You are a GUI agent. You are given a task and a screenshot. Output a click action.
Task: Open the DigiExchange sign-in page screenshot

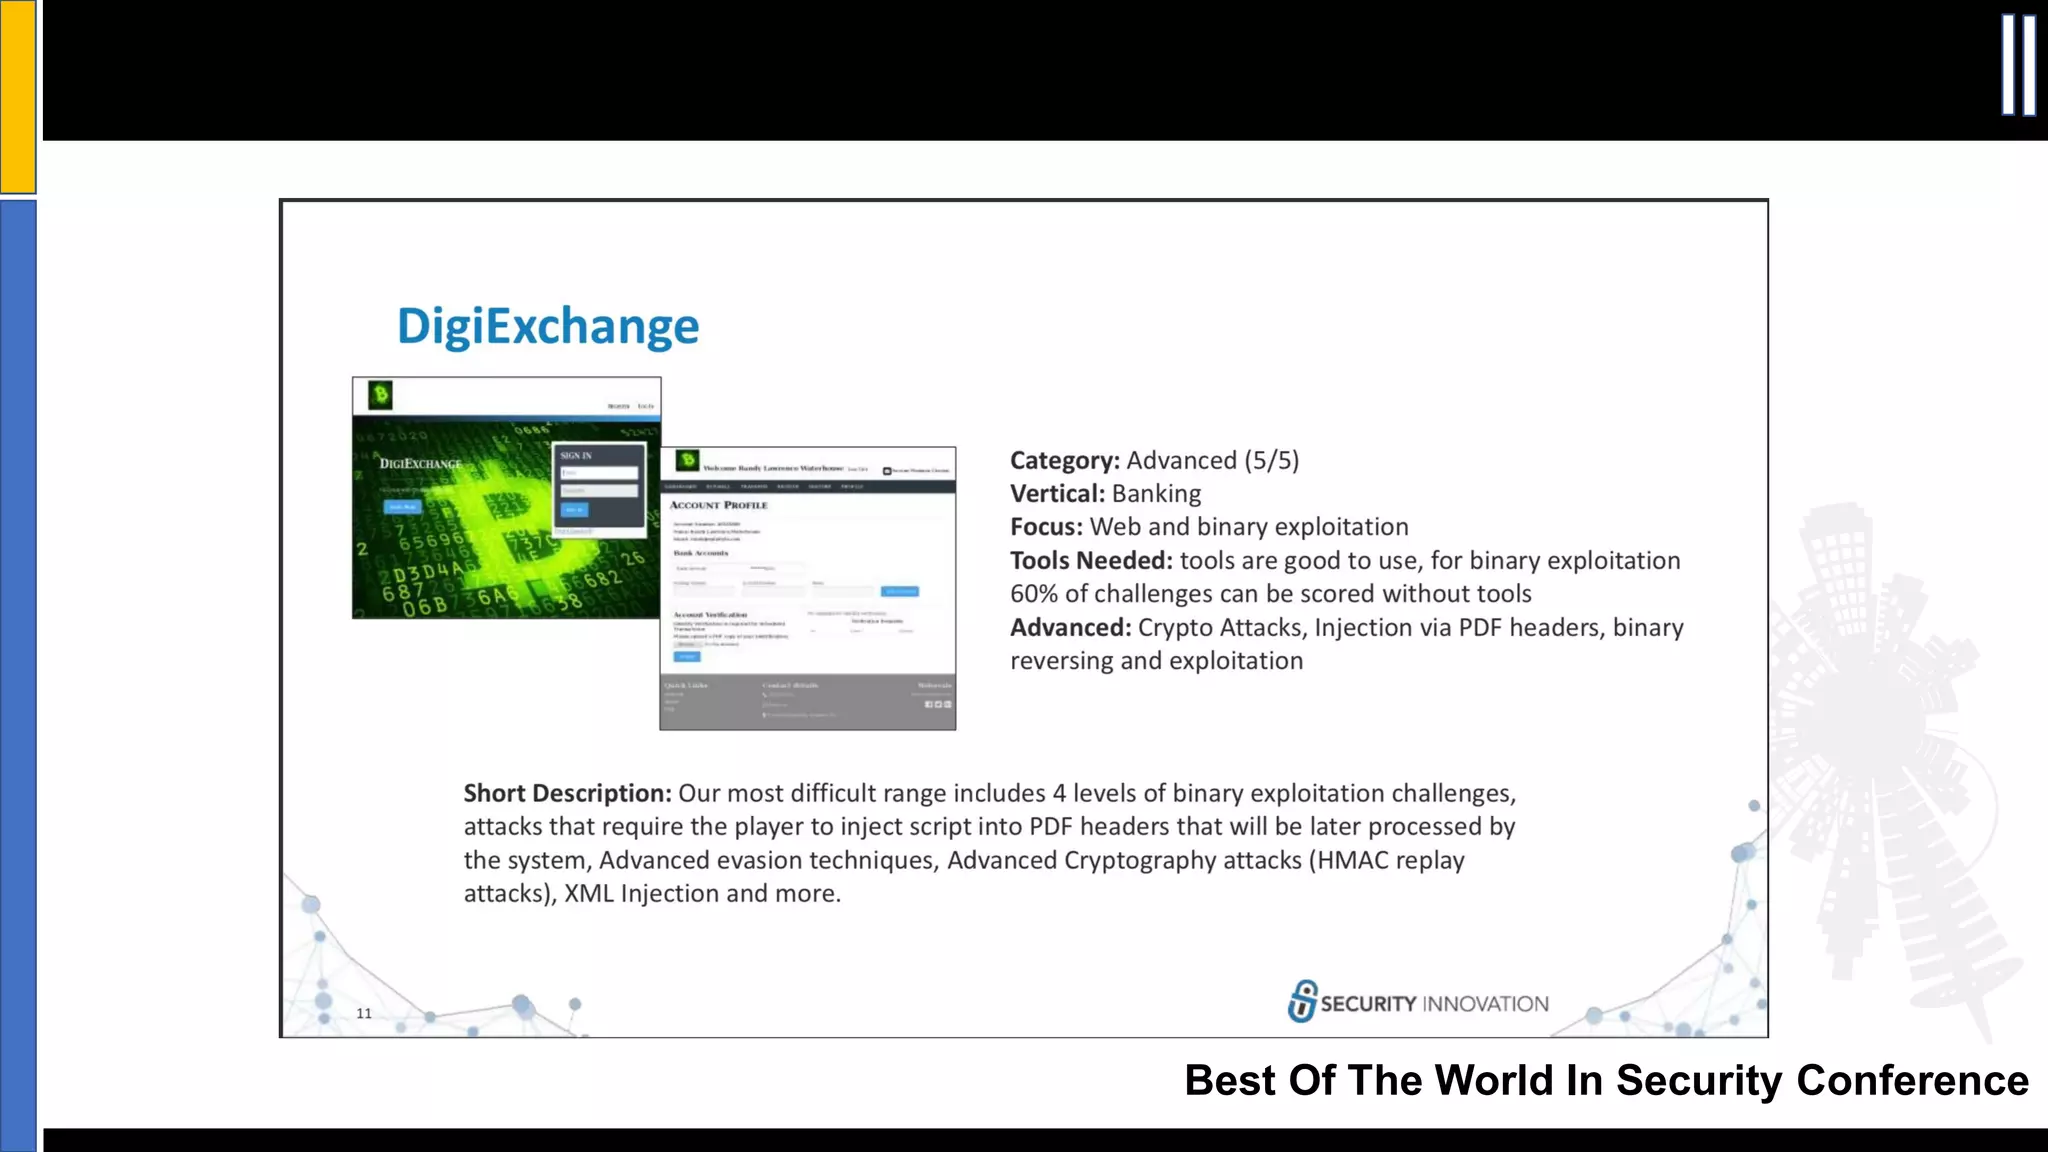[x=506, y=498]
